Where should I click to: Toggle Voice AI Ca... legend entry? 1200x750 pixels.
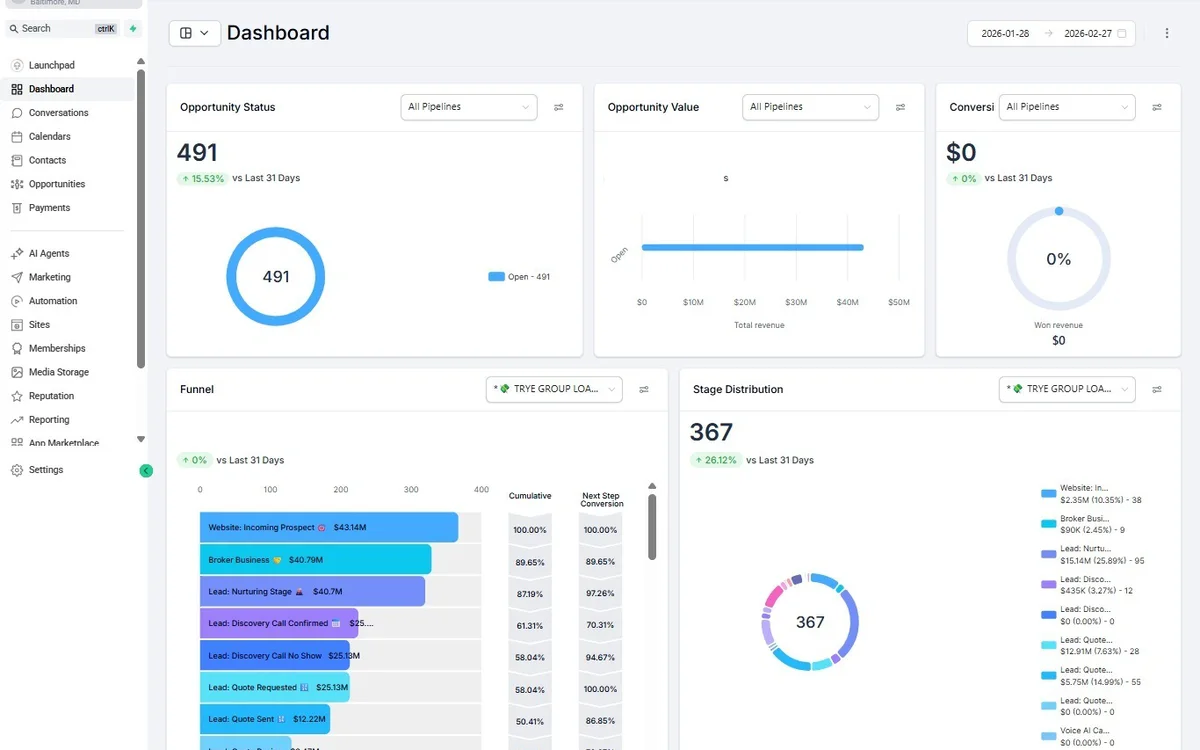click(1079, 736)
